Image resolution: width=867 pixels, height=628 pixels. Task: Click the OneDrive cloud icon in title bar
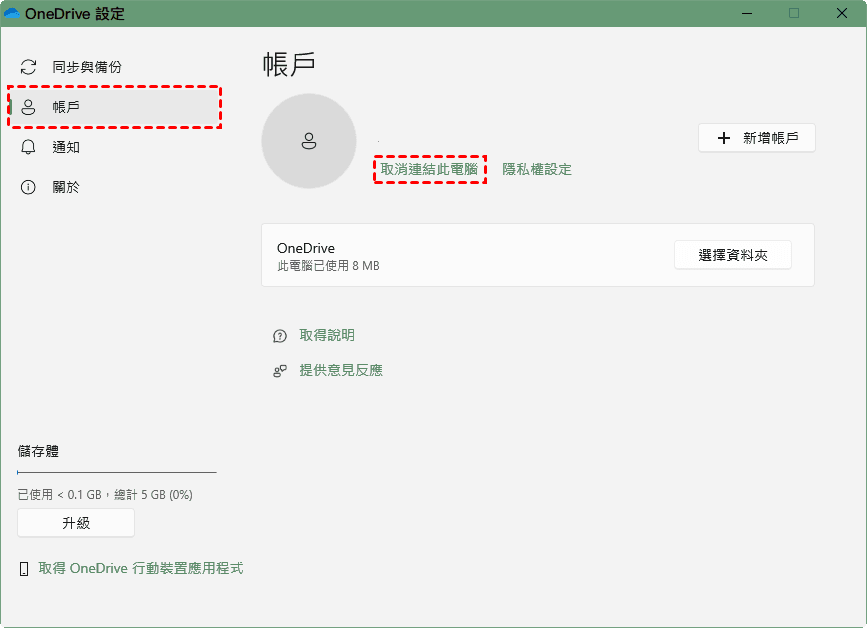coord(12,13)
